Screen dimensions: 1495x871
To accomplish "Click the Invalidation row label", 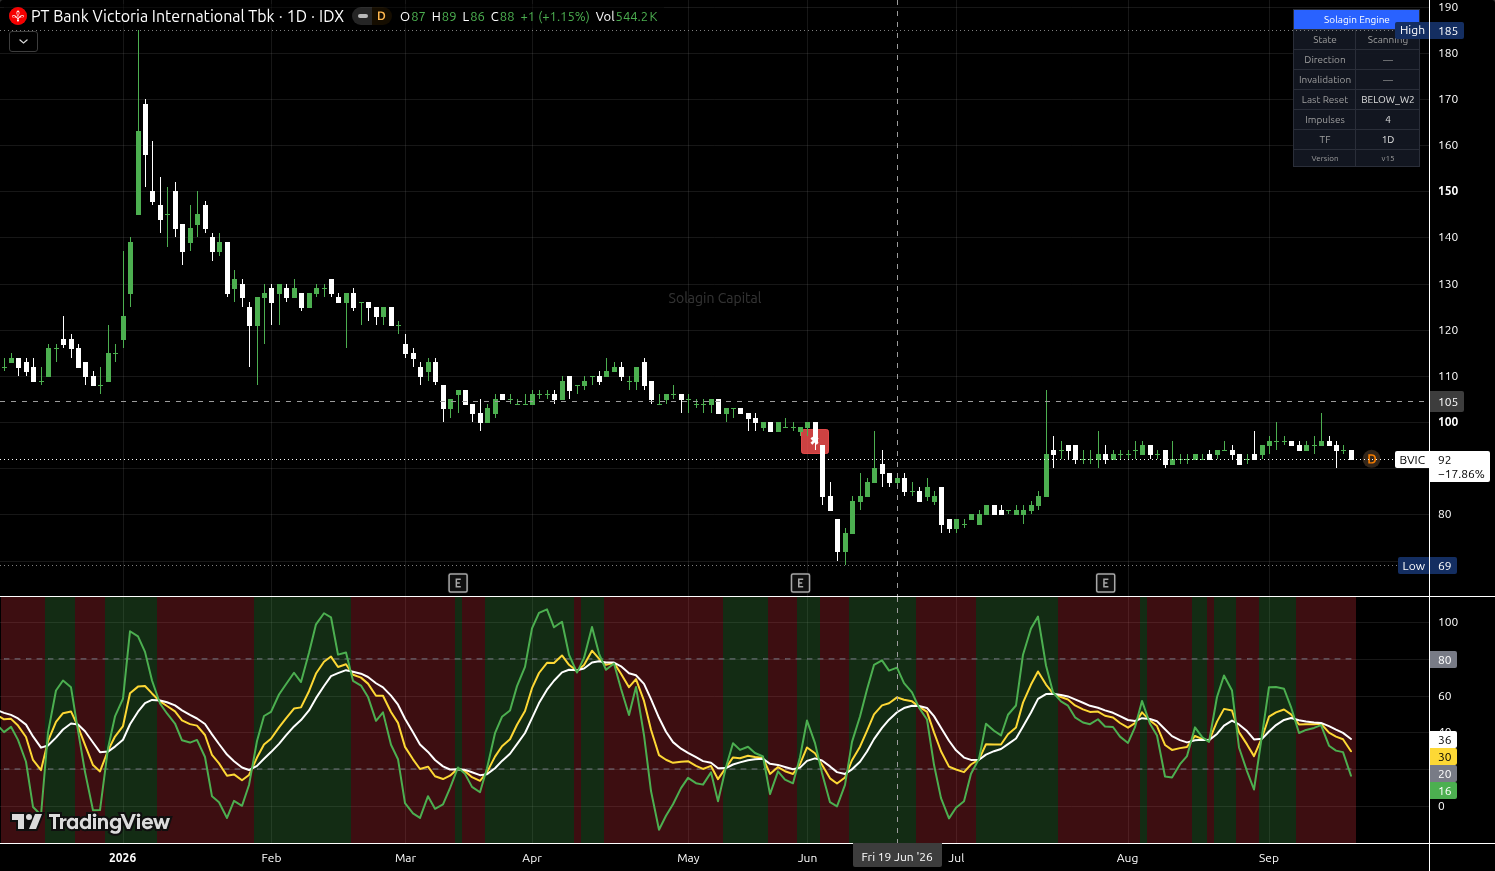I will point(1325,80).
